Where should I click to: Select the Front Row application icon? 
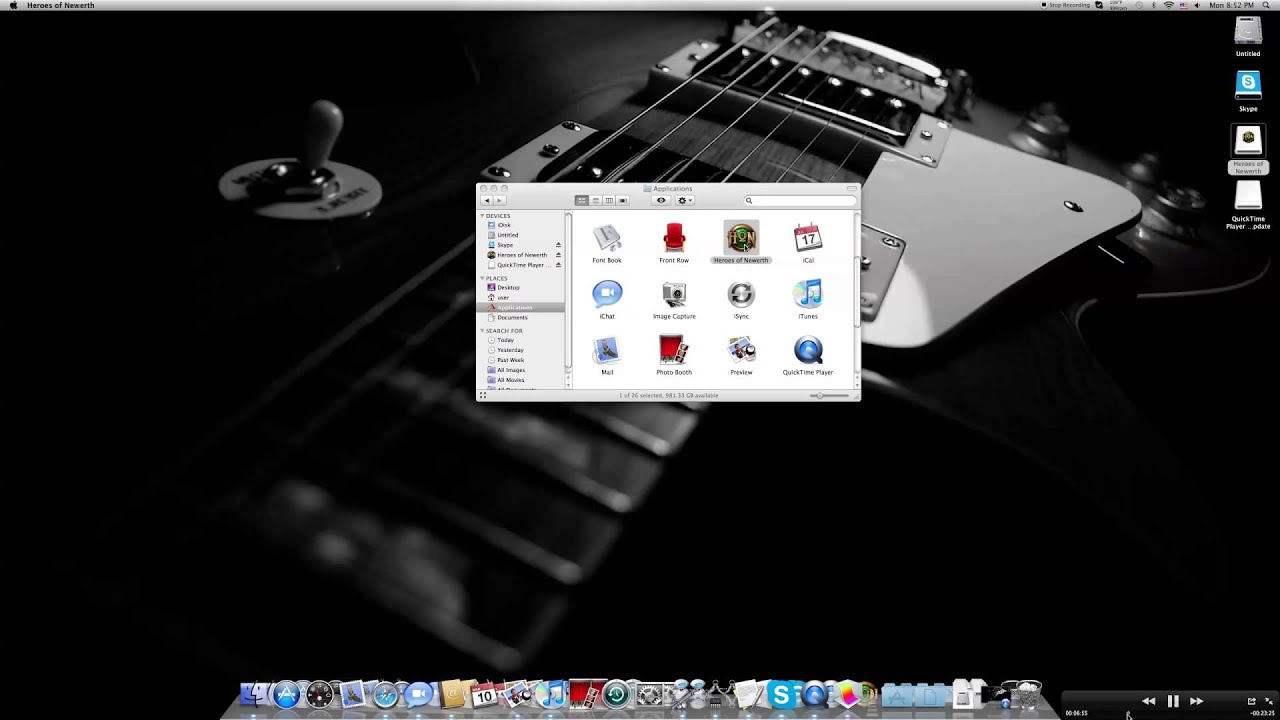click(674, 238)
